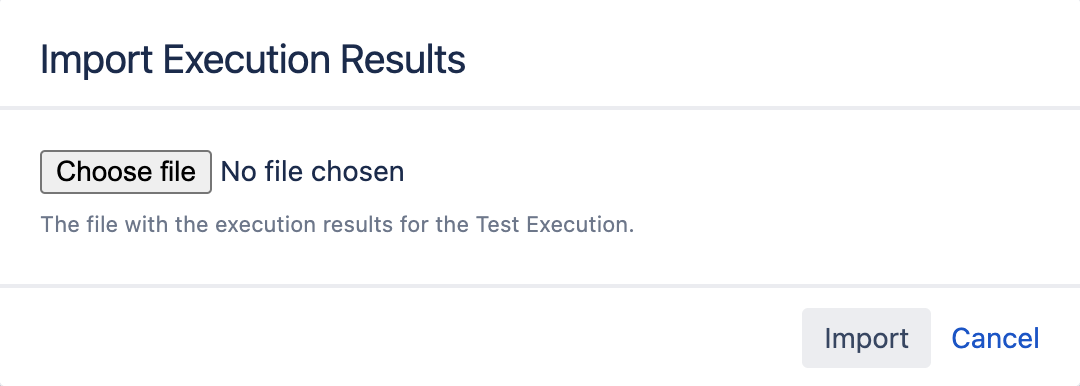Select the Import Execution Results heading
Screen dimensions: 1080x386
(x=253, y=60)
